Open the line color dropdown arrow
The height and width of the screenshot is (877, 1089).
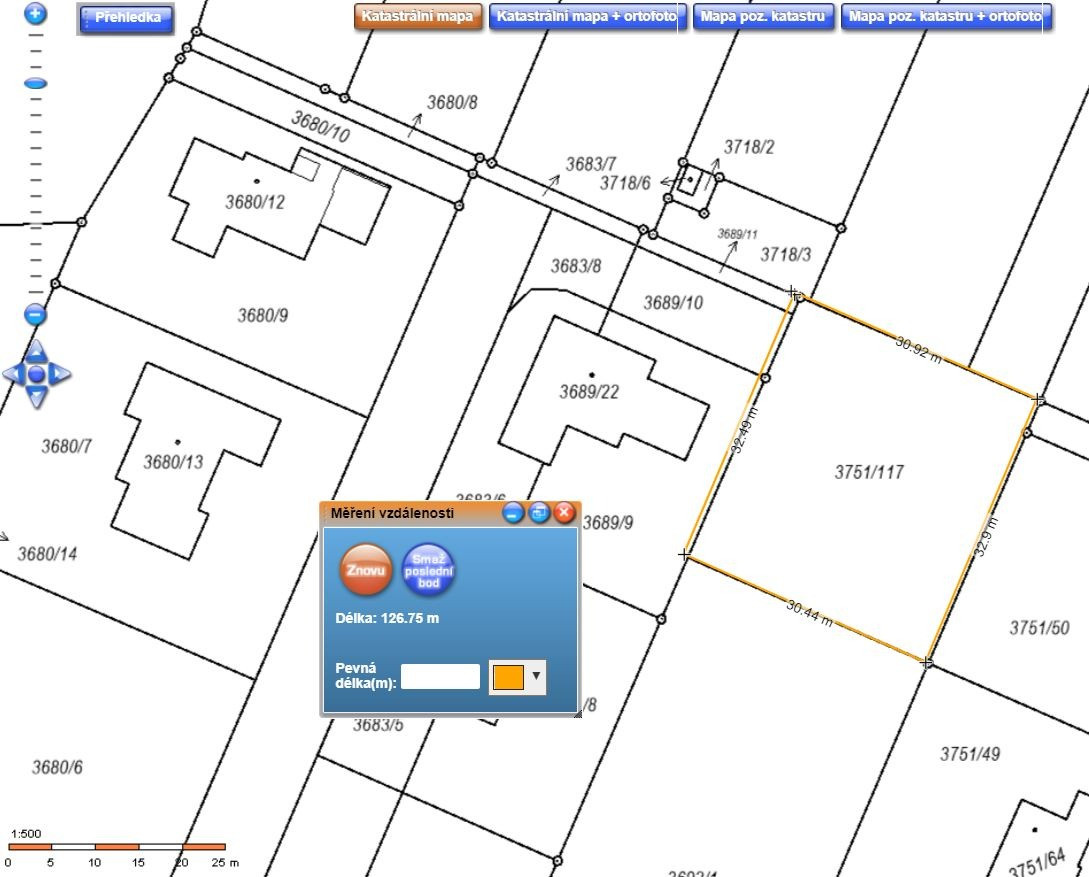536,676
